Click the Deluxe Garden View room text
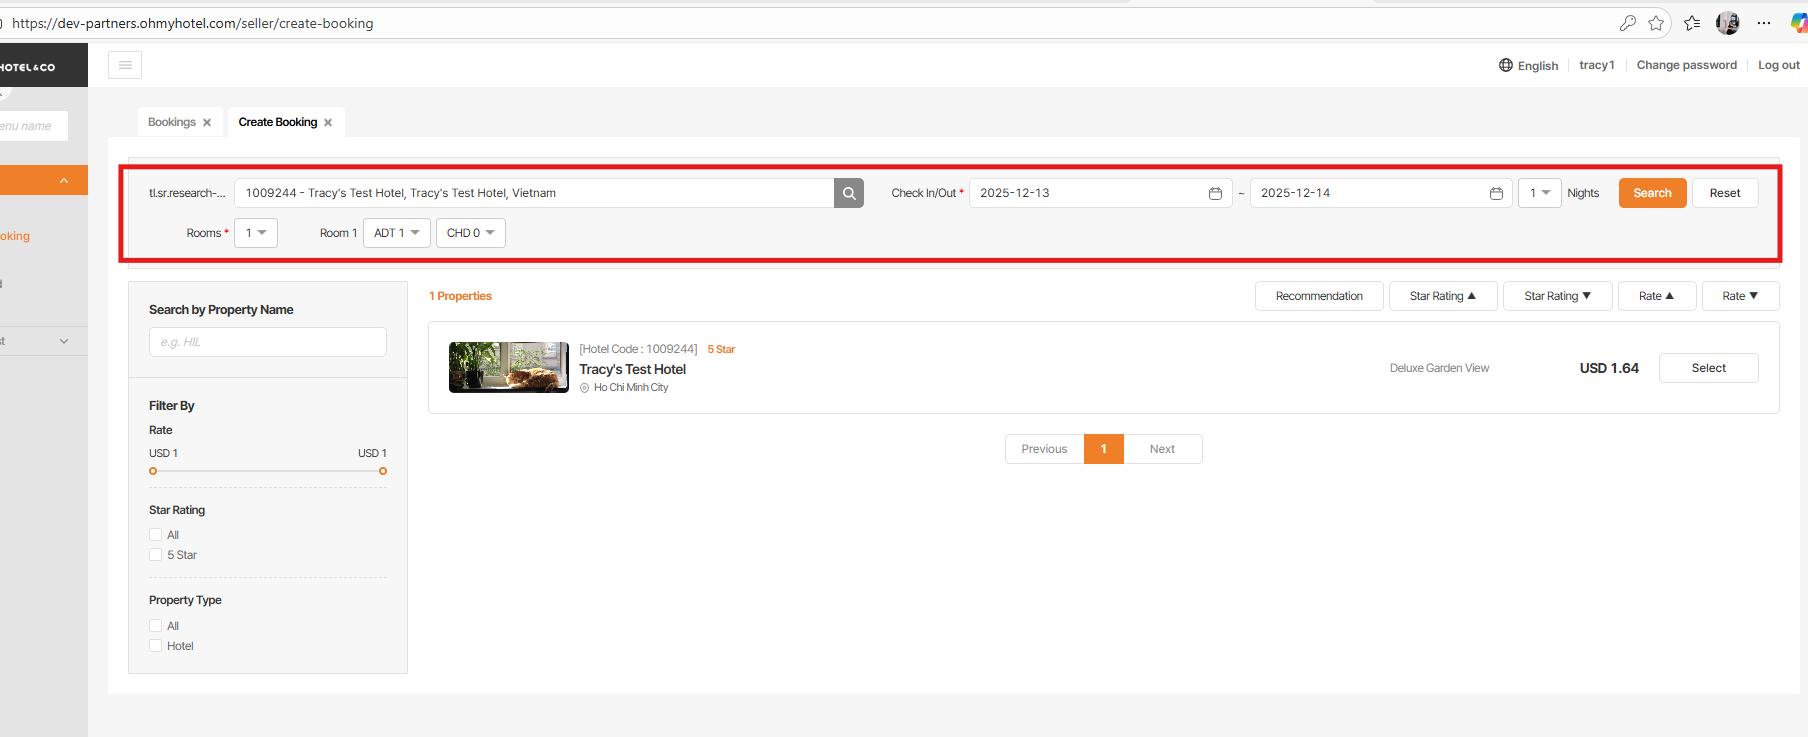The height and width of the screenshot is (737, 1808). pos(1439,368)
